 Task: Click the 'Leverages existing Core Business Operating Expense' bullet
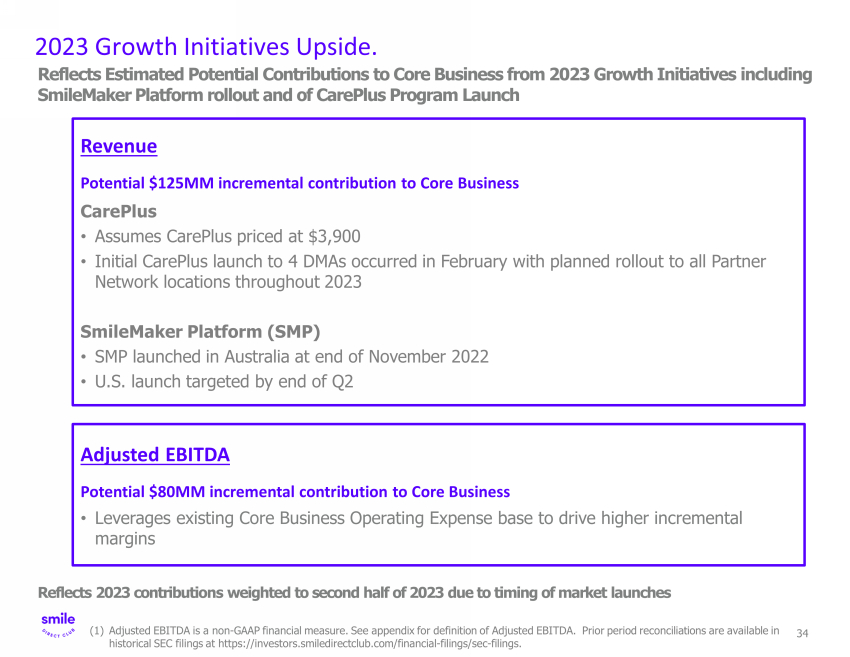tap(418, 518)
